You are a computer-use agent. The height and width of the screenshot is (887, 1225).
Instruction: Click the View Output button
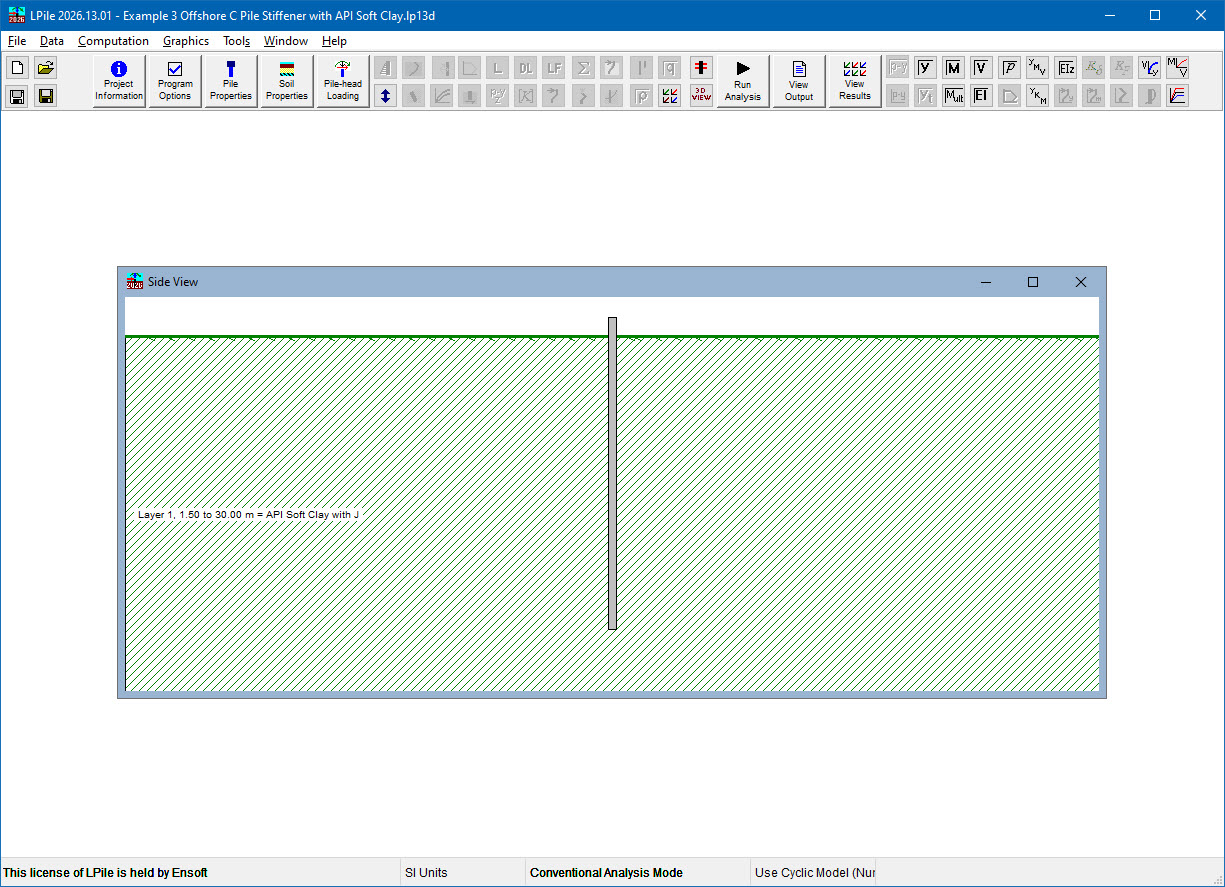799,82
